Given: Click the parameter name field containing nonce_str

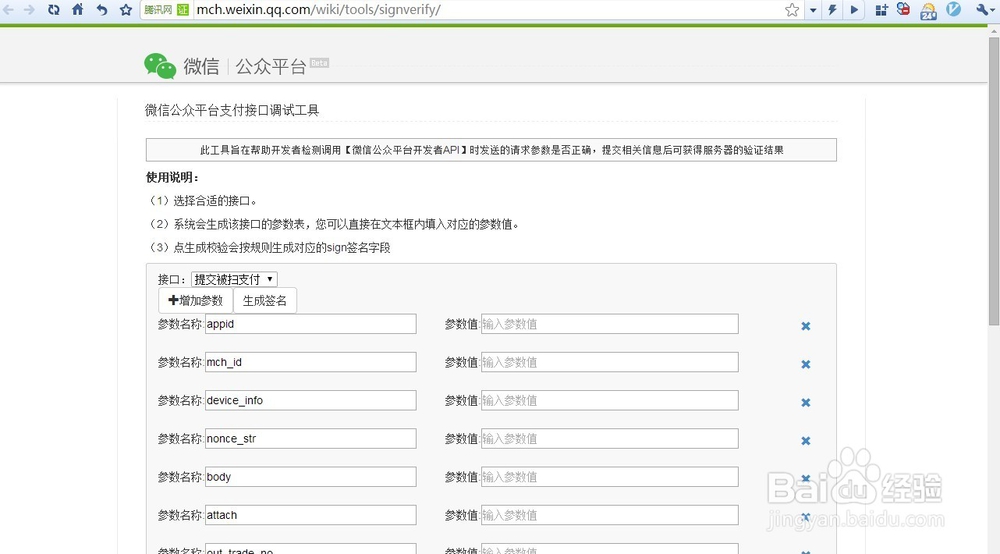Looking at the screenshot, I should [311, 439].
